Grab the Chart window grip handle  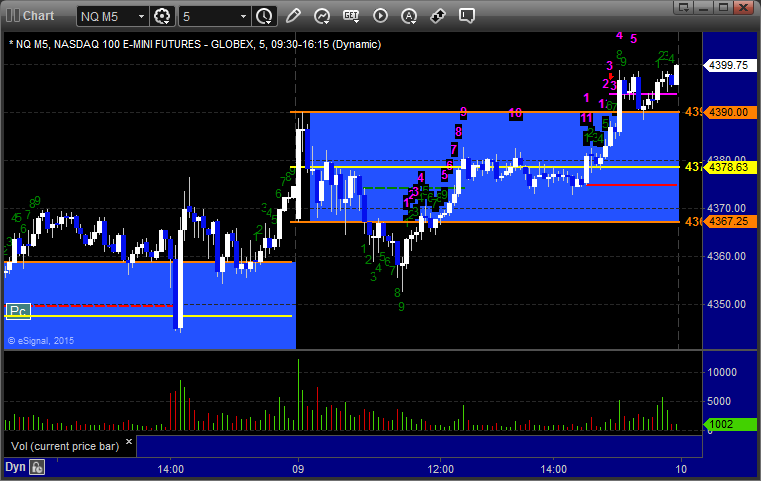pos(12,16)
